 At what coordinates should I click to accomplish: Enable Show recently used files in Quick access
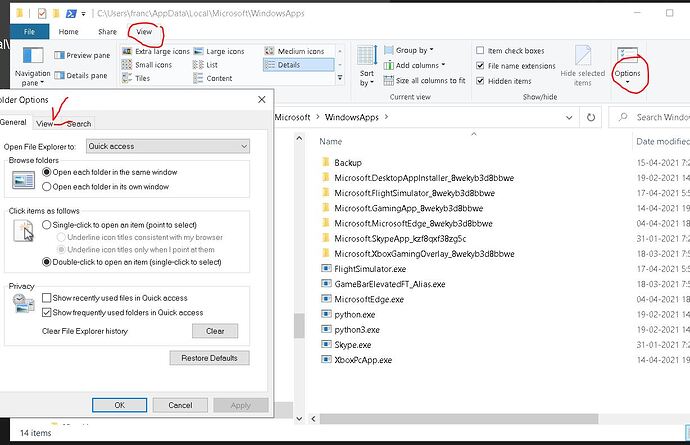pyautogui.click(x=46, y=298)
